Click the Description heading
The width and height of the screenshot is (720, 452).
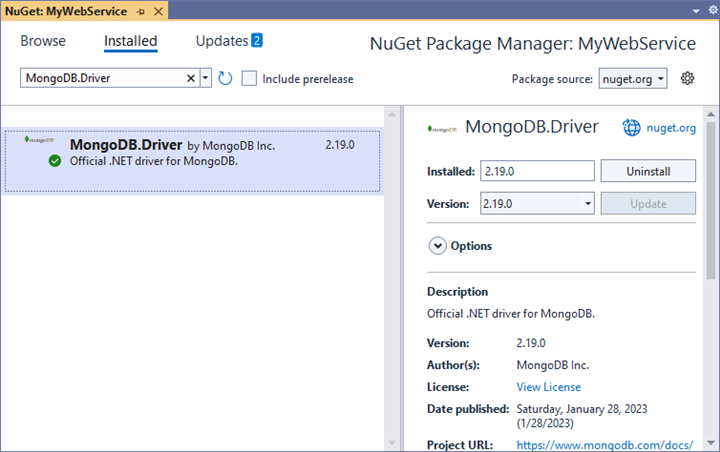pos(457,292)
